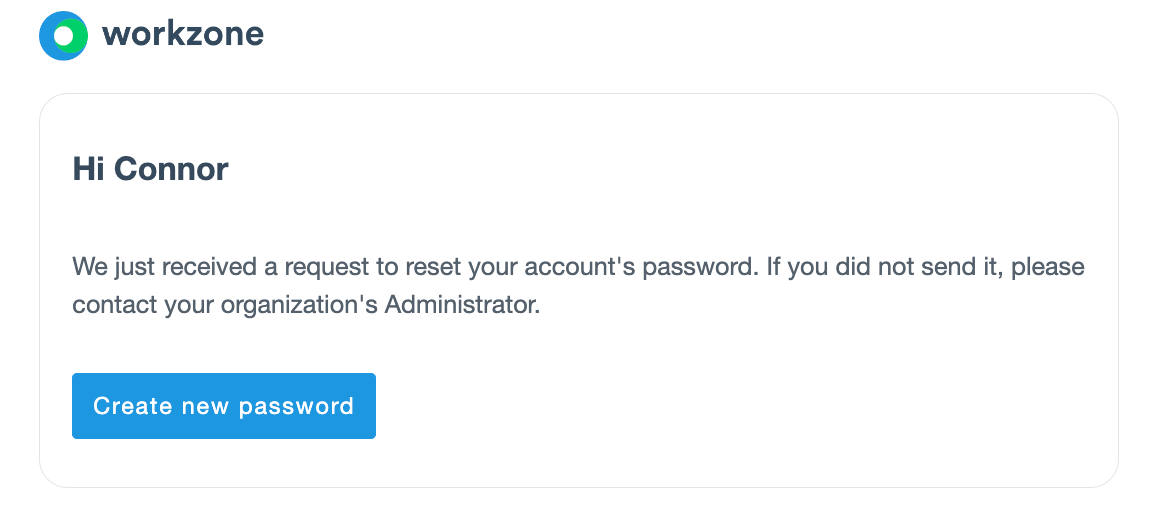
Task: Click the white center dot of the workzone logo
Action: tap(64, 35)
